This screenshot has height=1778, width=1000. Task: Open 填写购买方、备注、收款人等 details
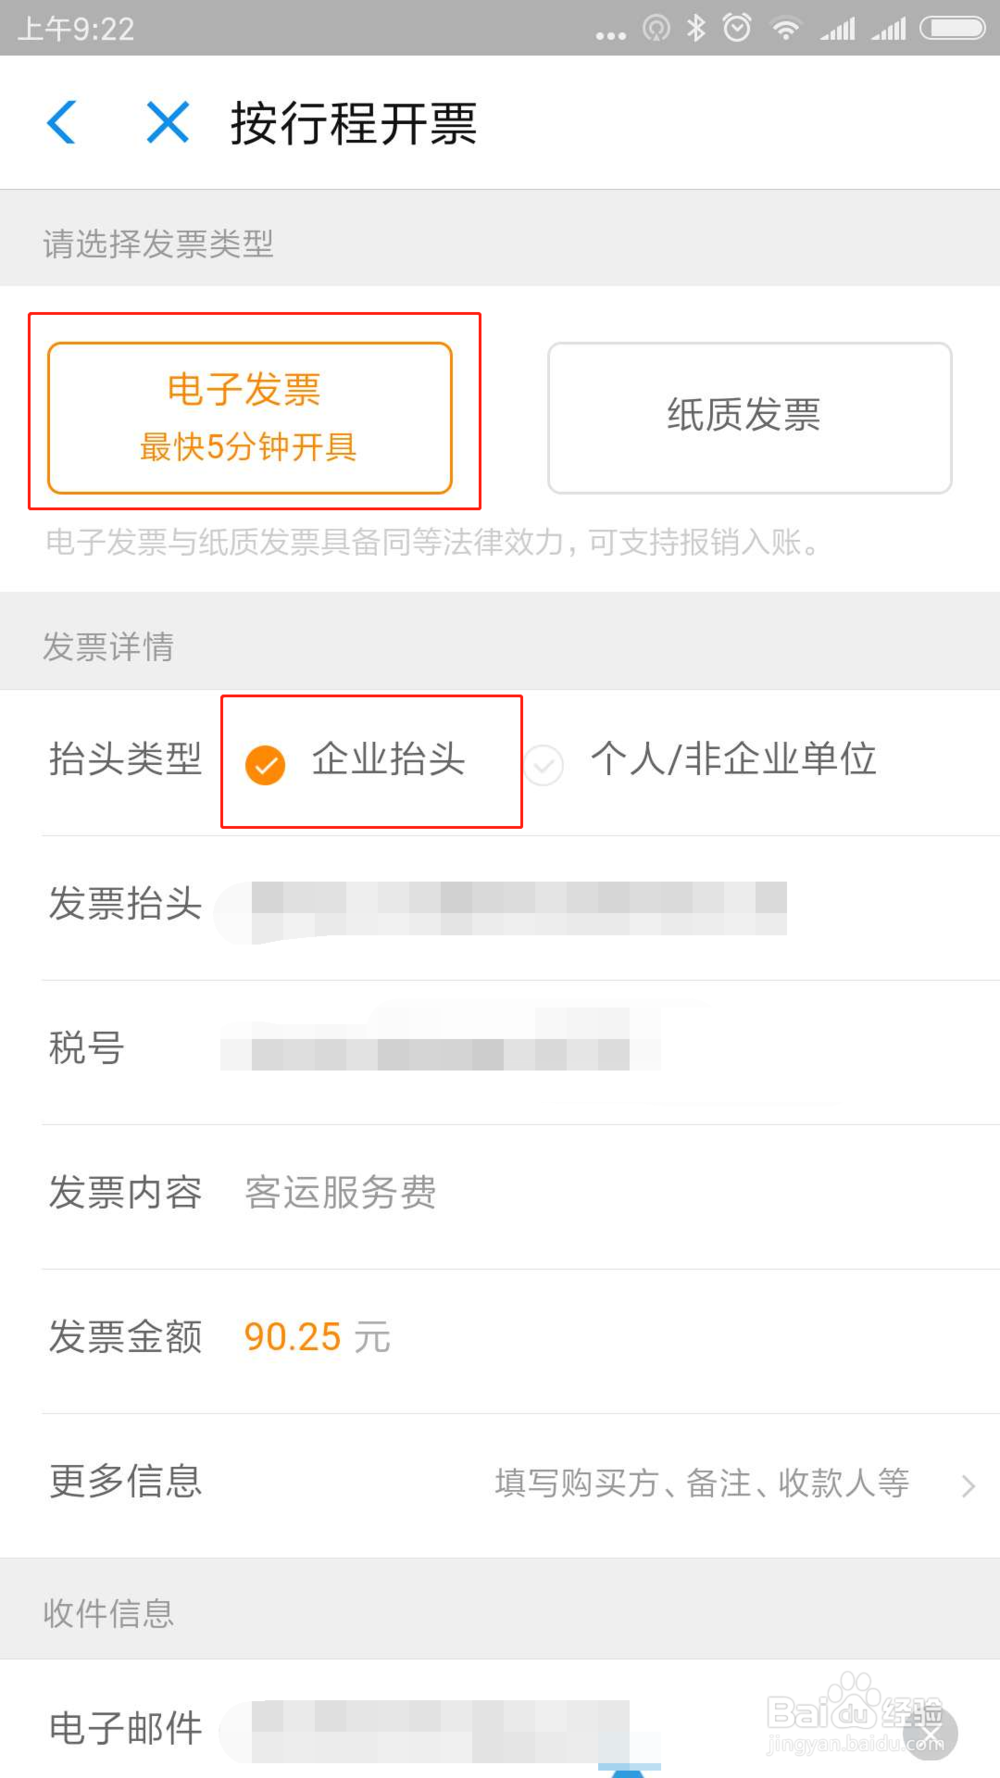point(702,1483)
